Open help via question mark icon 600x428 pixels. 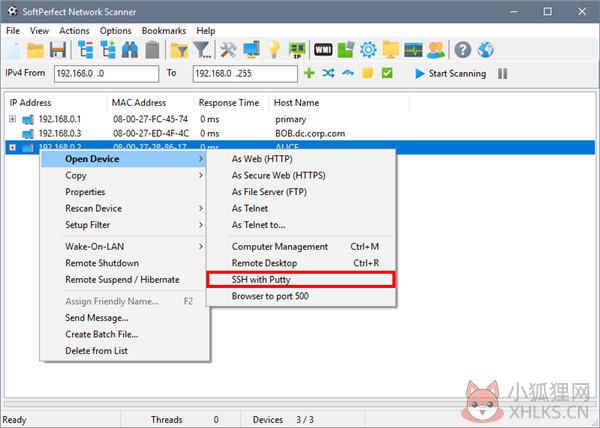463,50
